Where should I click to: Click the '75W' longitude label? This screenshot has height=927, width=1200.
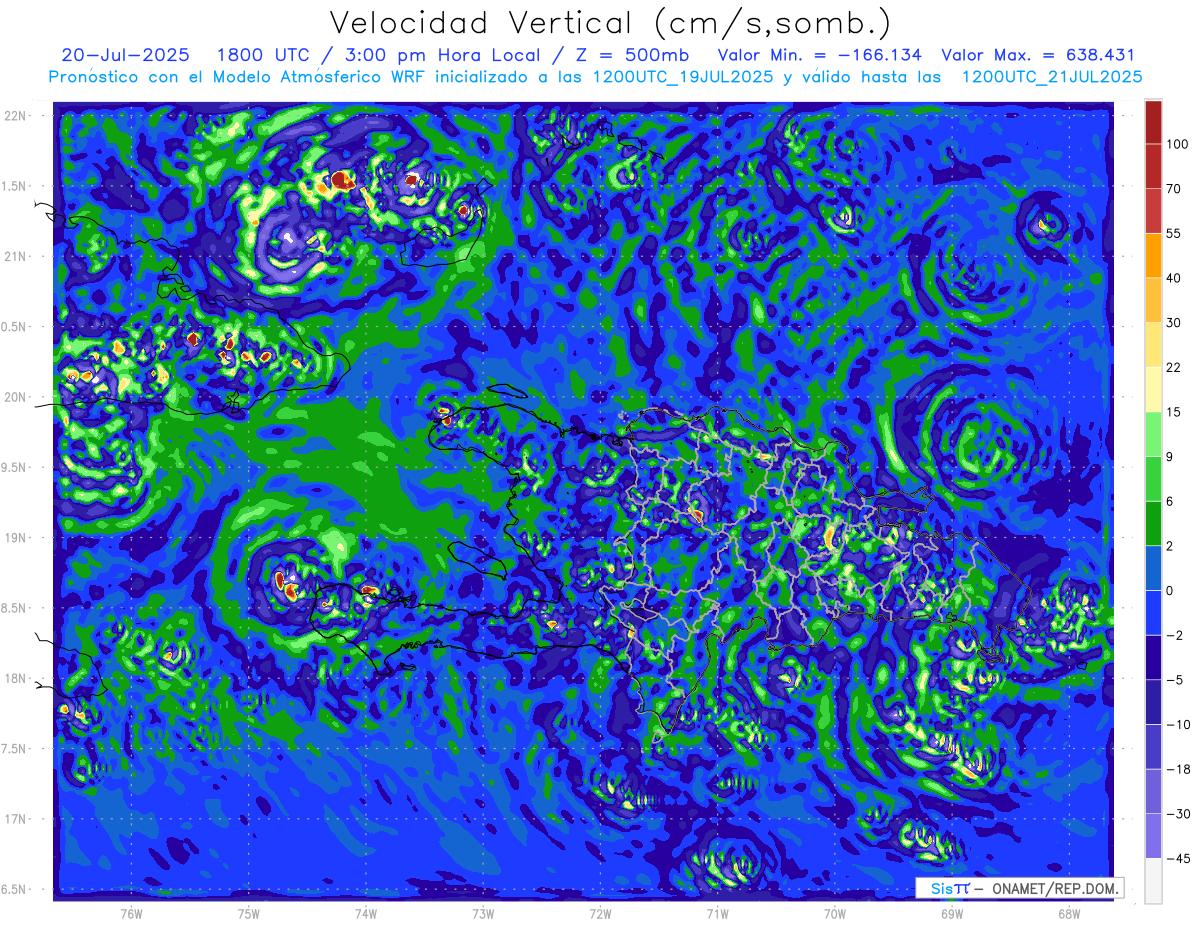point(249,914)
